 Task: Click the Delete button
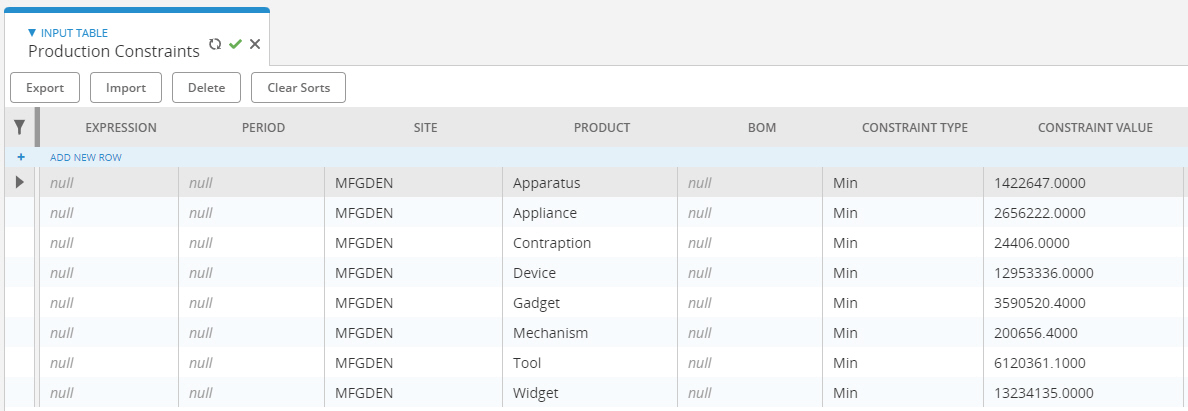point(206,87)
